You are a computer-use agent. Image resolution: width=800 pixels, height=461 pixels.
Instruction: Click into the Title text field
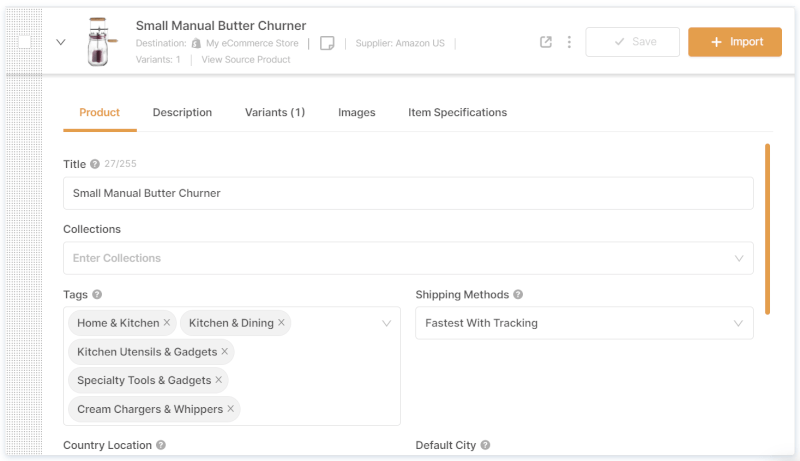click(408, 193)
